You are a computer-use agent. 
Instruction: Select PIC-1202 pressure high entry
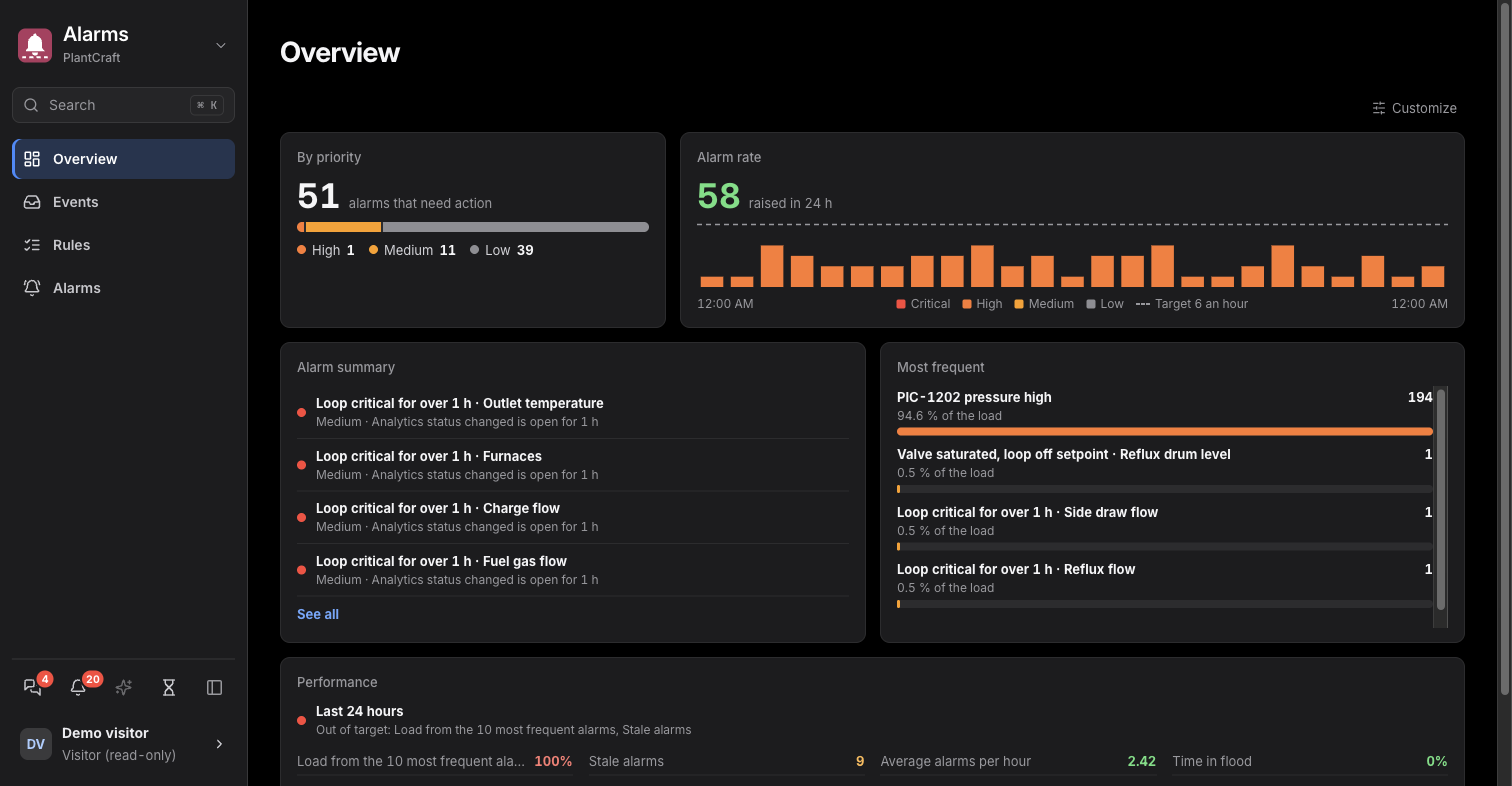click(x=1165, y=412)
